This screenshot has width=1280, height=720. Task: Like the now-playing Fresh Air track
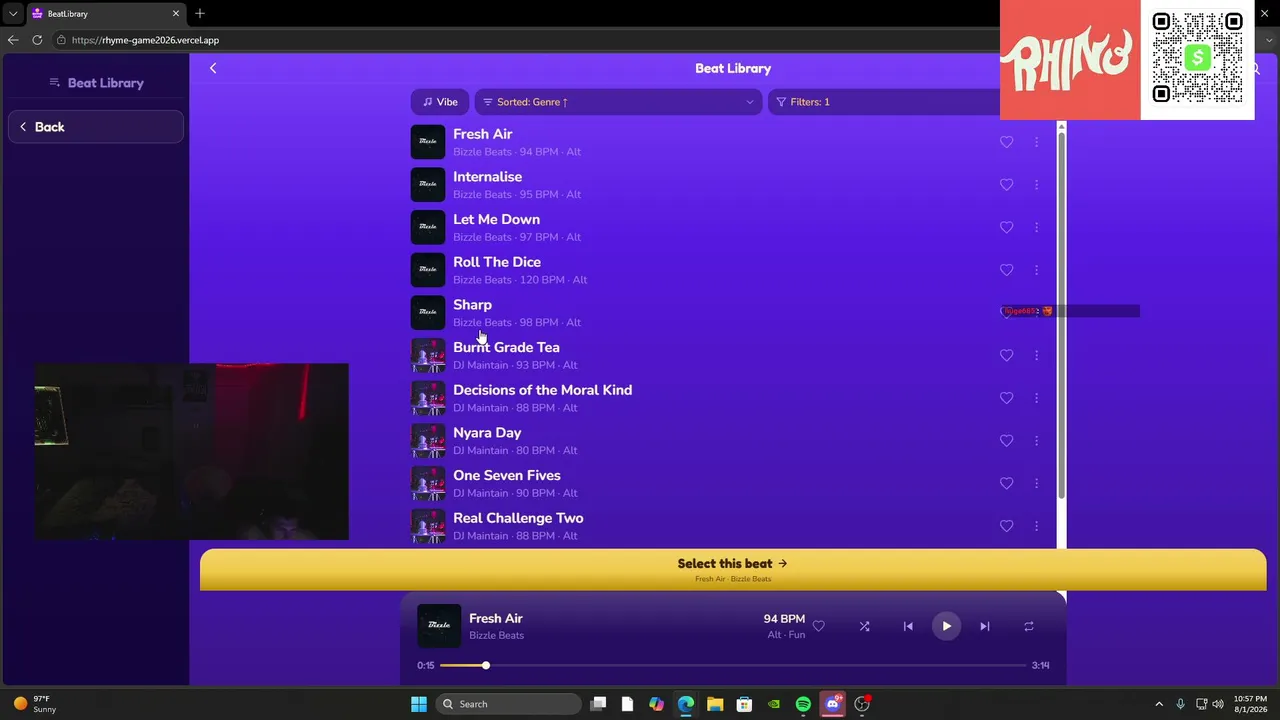pyautogui.click(x=818, y=626)
